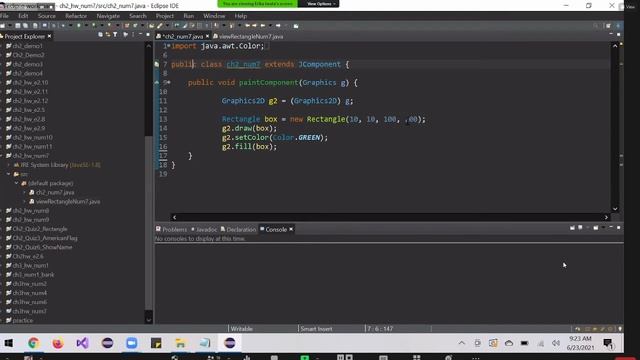This screenshot has width=640, height=360.
Task: Open the notification center icon
Action: [x=608, y=344]
